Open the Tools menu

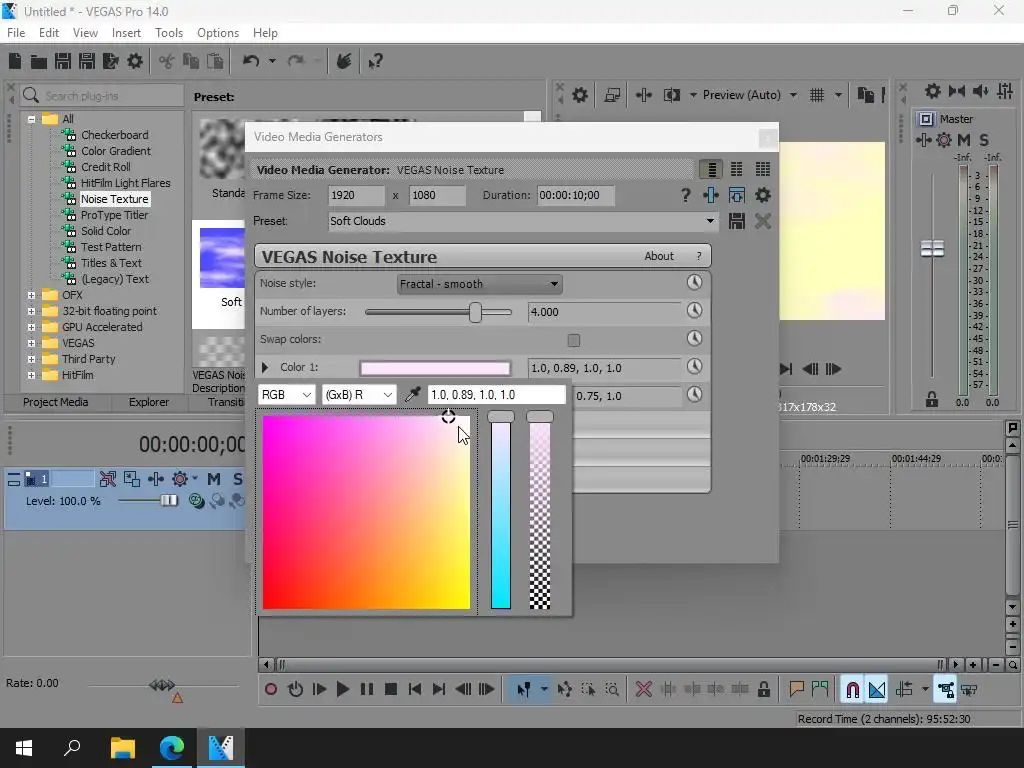click(x=168, y=33)
